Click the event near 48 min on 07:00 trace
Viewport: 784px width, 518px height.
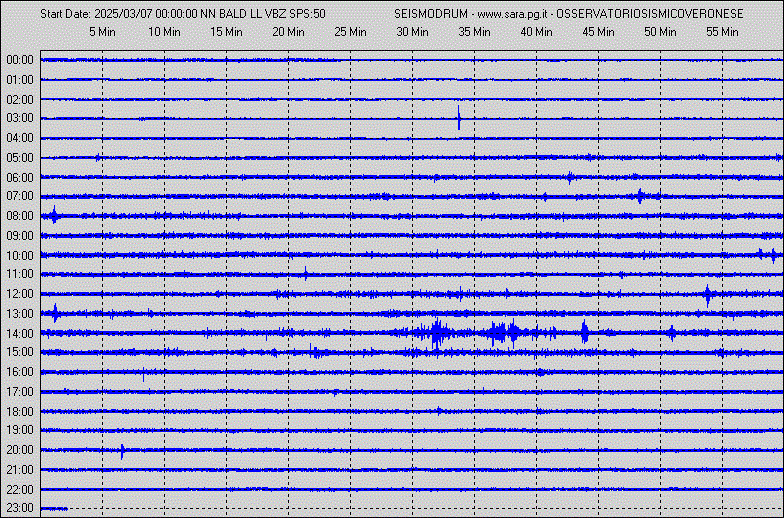[x=641, y=196]
